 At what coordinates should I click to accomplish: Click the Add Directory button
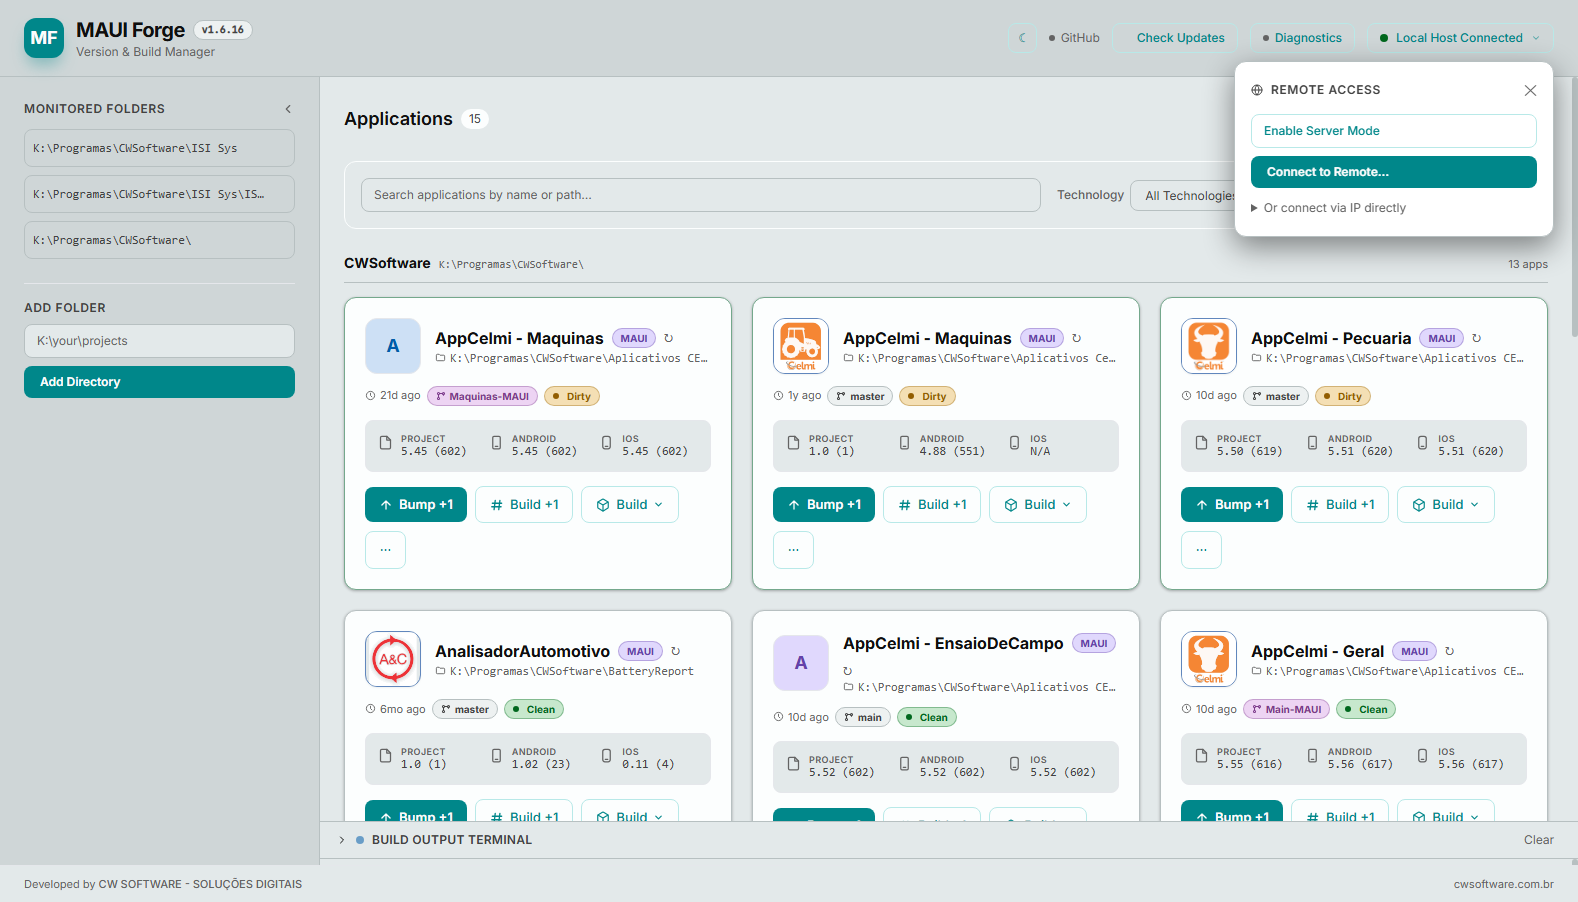coord(159,382)
